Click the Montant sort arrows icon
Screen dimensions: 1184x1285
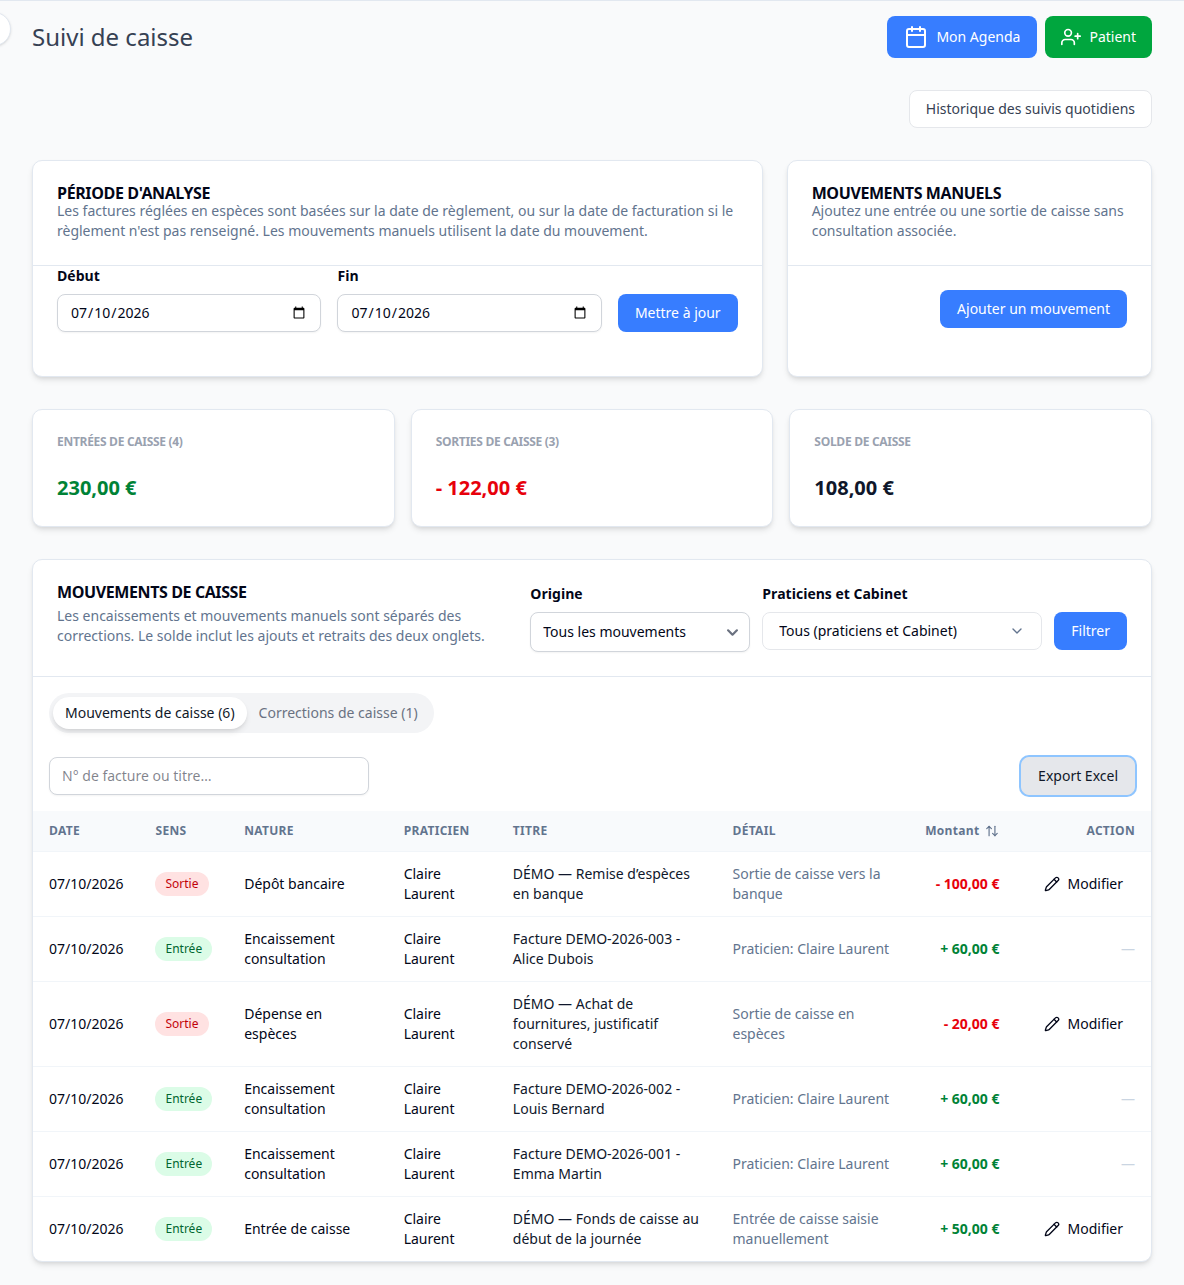[x=992, y=831]
